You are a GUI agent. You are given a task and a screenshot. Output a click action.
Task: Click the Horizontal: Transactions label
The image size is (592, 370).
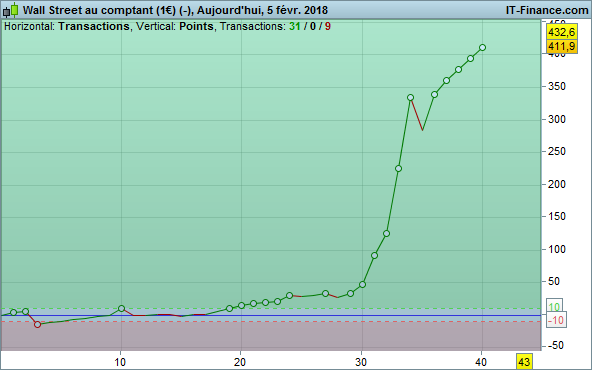click(67, 26)
